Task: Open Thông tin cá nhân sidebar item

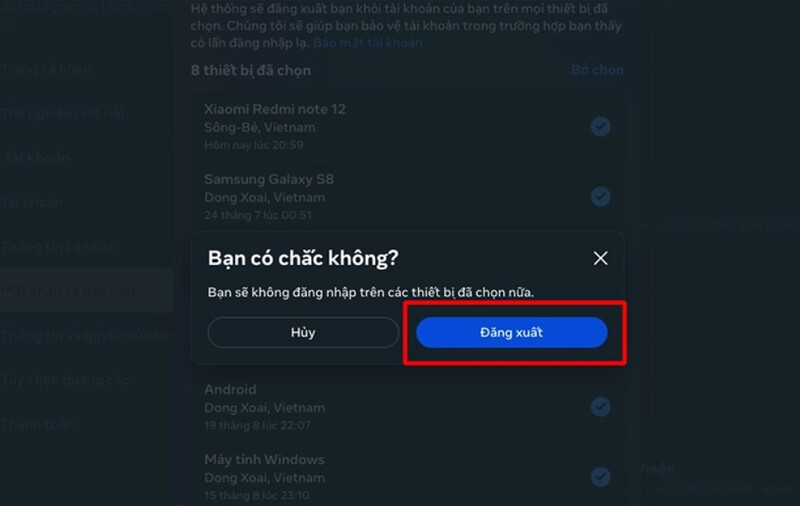Action: [x=59, y=247]
